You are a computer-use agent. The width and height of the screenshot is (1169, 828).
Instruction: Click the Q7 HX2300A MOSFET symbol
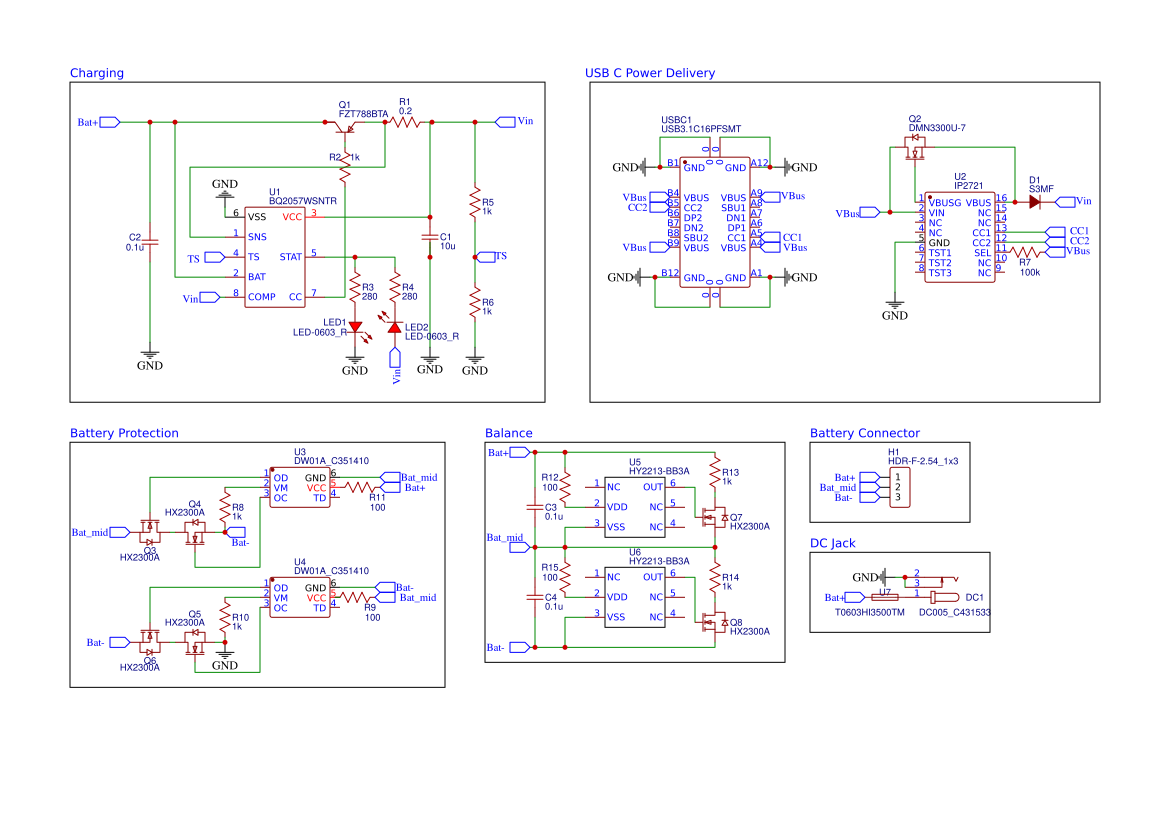[x=714, y=517]
